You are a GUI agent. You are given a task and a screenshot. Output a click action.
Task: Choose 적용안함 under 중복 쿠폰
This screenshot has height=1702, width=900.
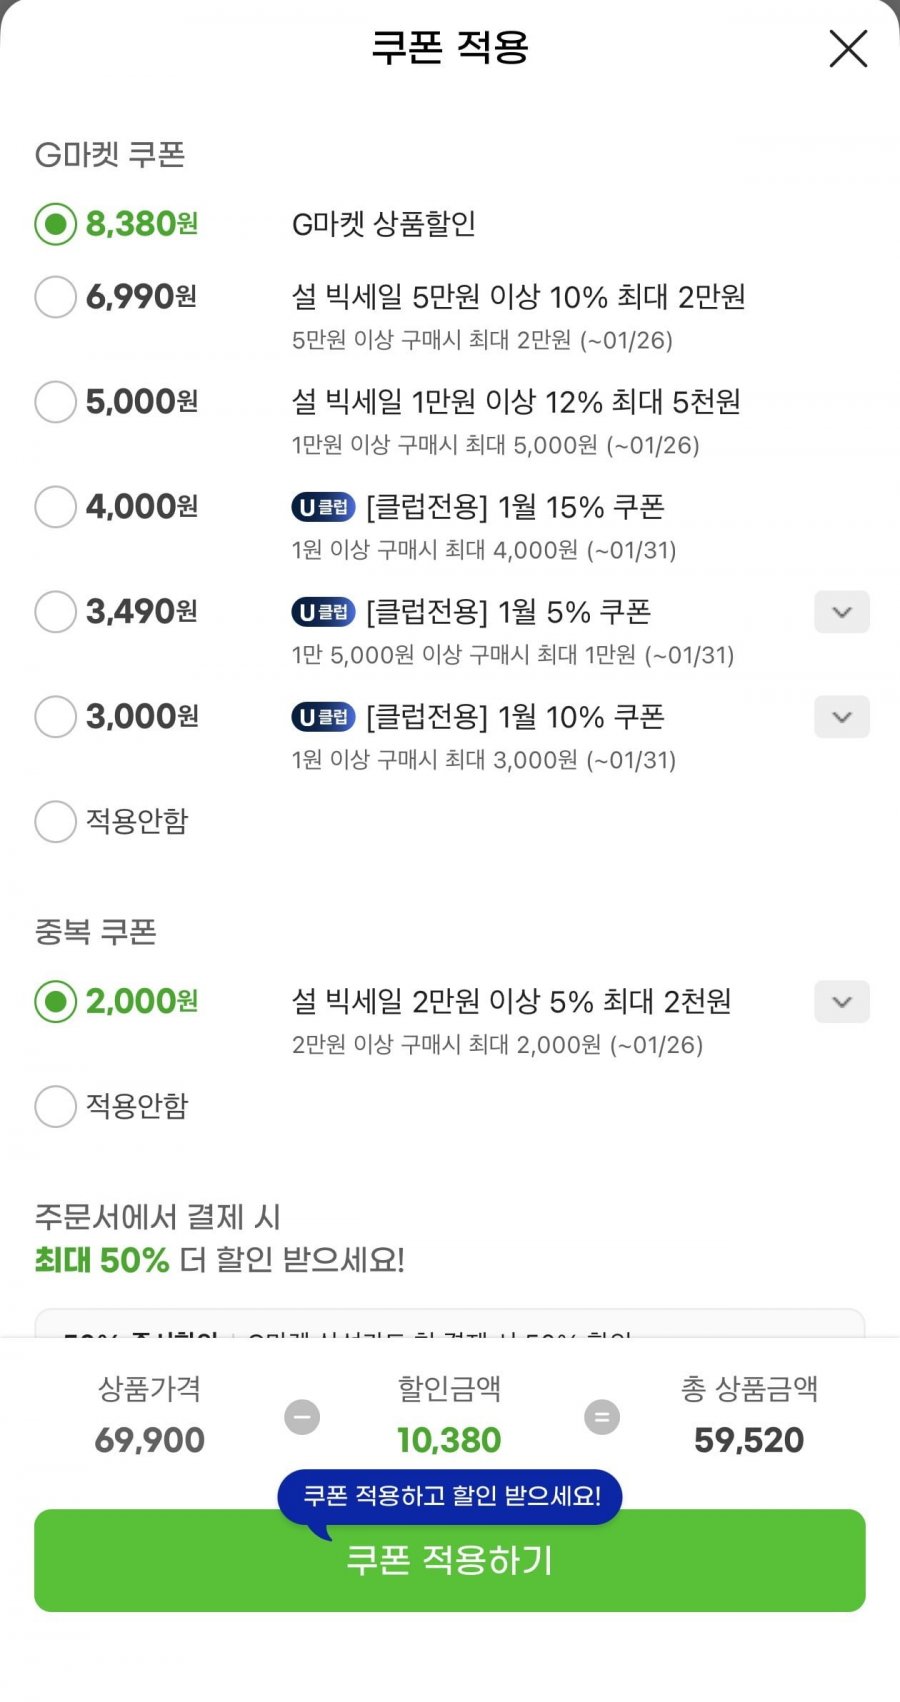click(x=55, y=1107)
